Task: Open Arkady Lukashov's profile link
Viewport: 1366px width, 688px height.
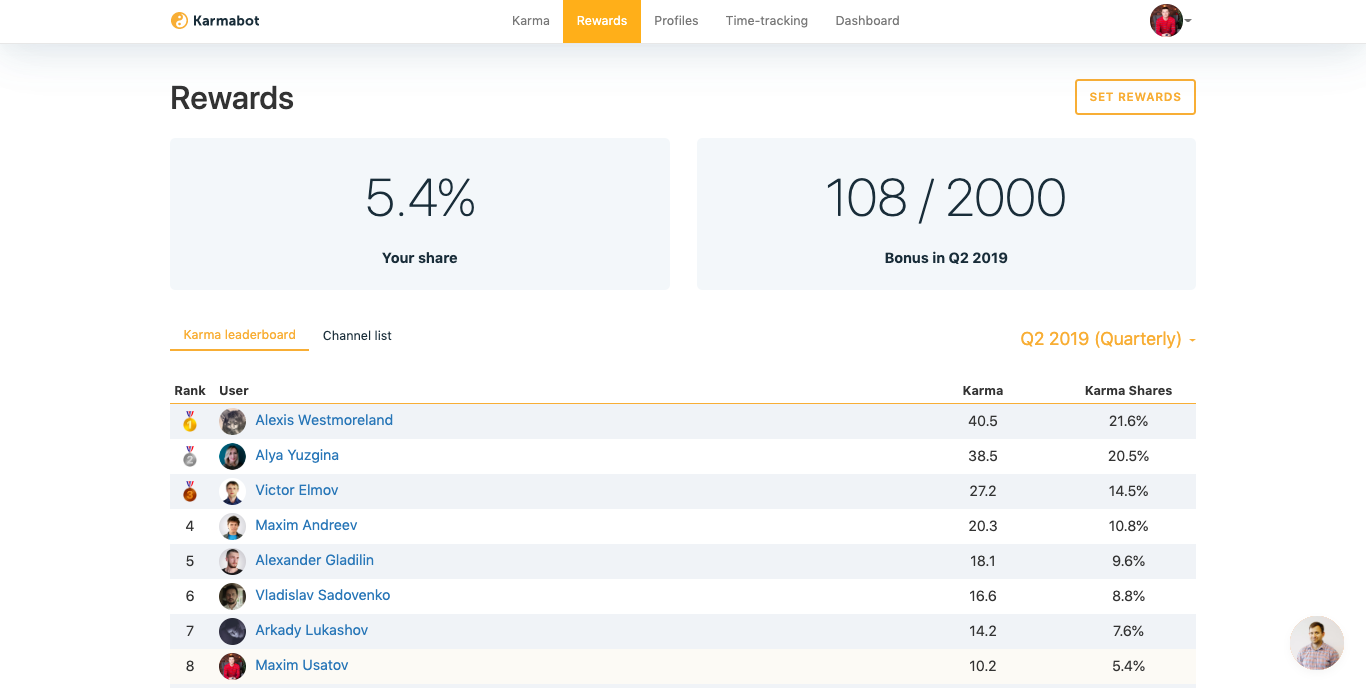Action: (x=312, y=630)
